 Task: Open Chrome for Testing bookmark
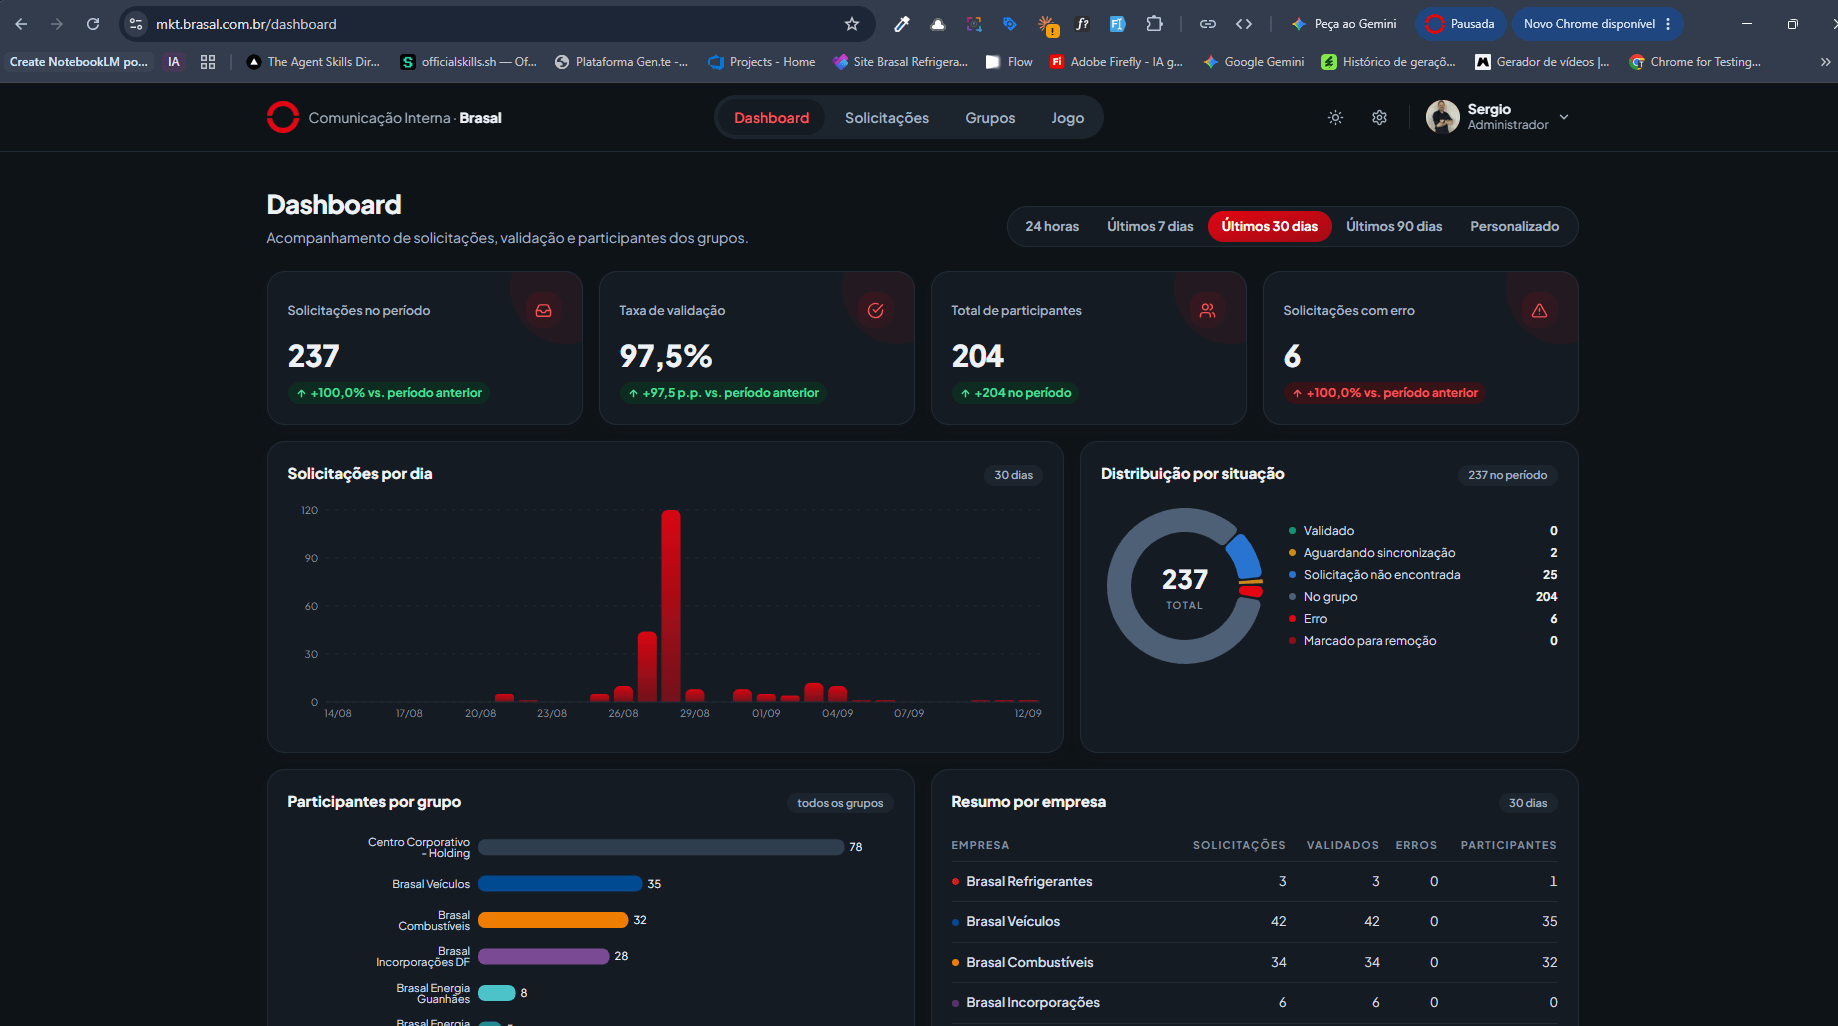tap(1695, 62)
